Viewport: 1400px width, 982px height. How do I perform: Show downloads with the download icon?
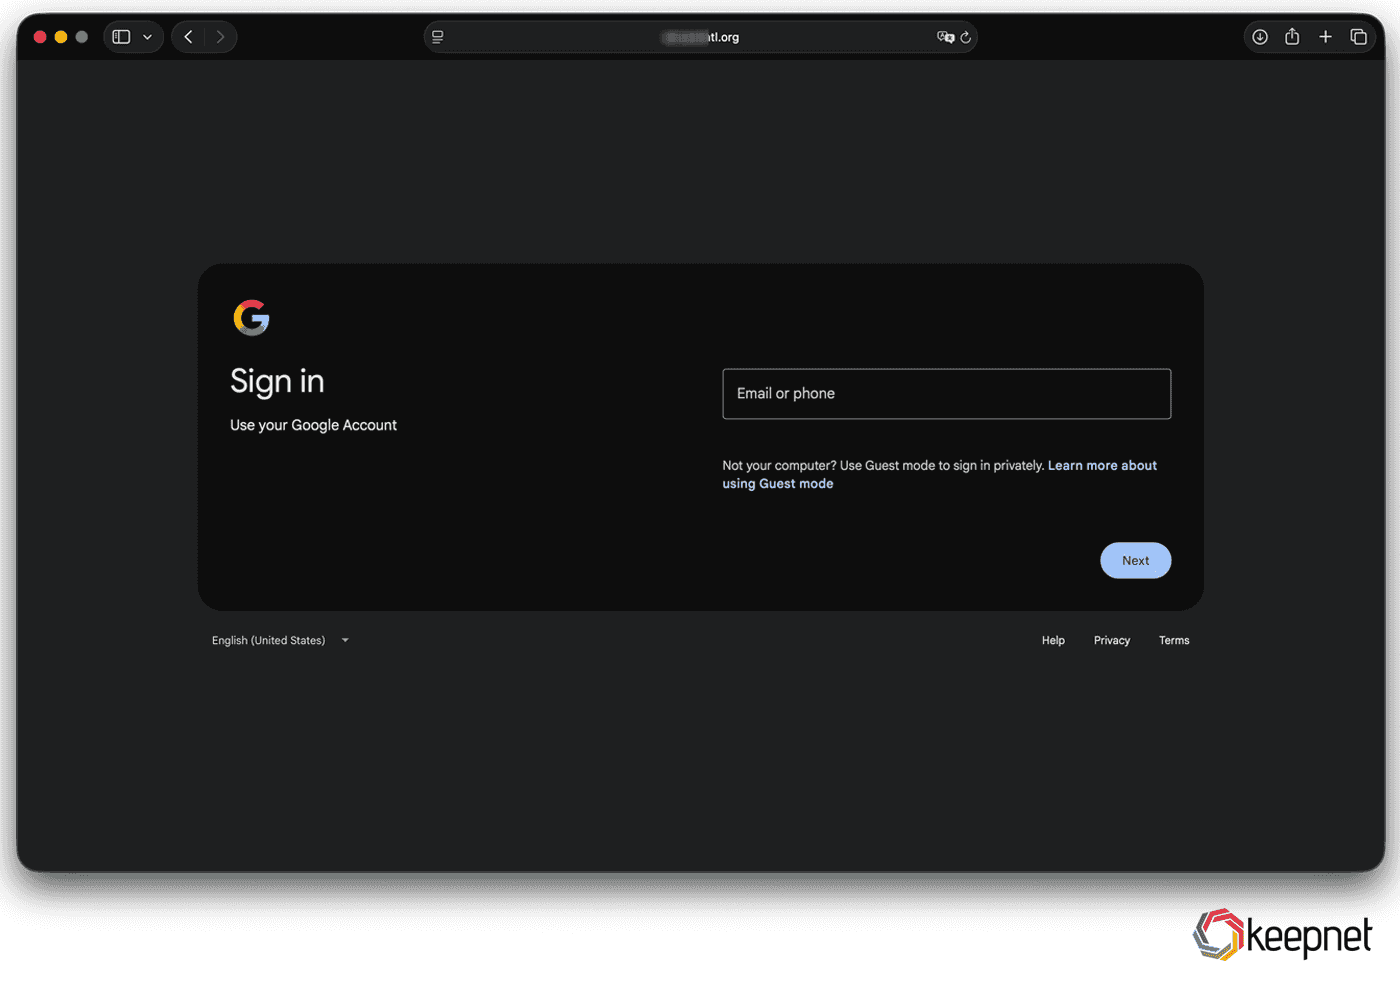coord(1260,37)
